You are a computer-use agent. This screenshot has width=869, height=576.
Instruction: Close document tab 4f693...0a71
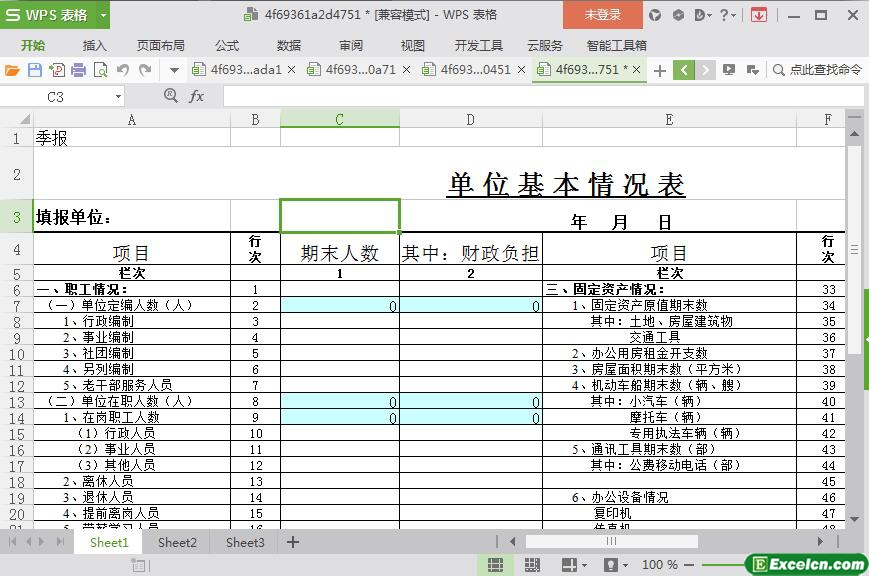[x=406, y=70]
